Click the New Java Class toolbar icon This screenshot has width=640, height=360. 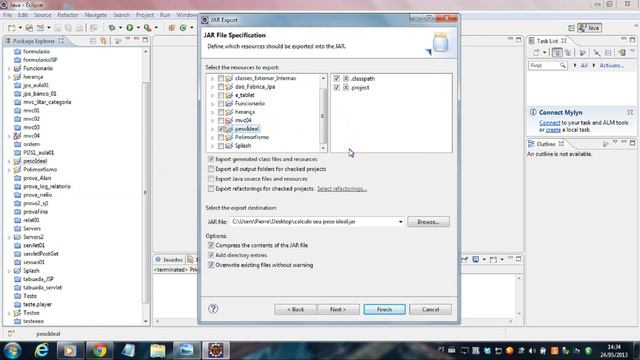pyautogui.click(x=183, y=28)
